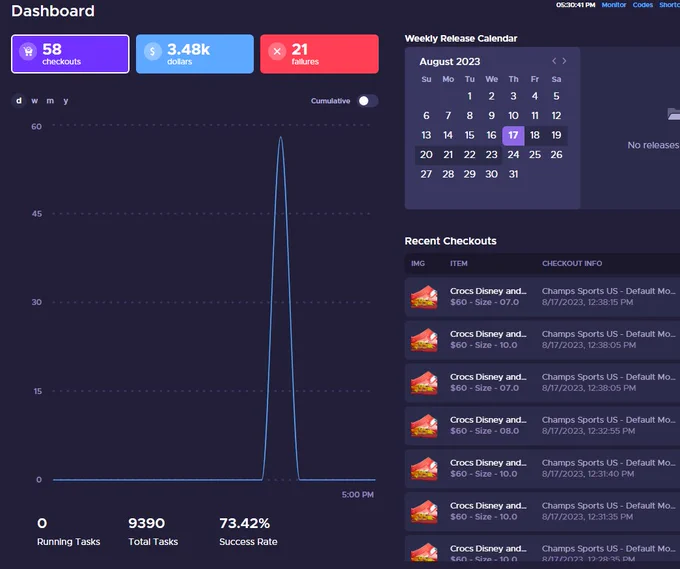Select August 27 in the calendar
The height and width of the screenshot is (569, 680).
pos(426,174)
